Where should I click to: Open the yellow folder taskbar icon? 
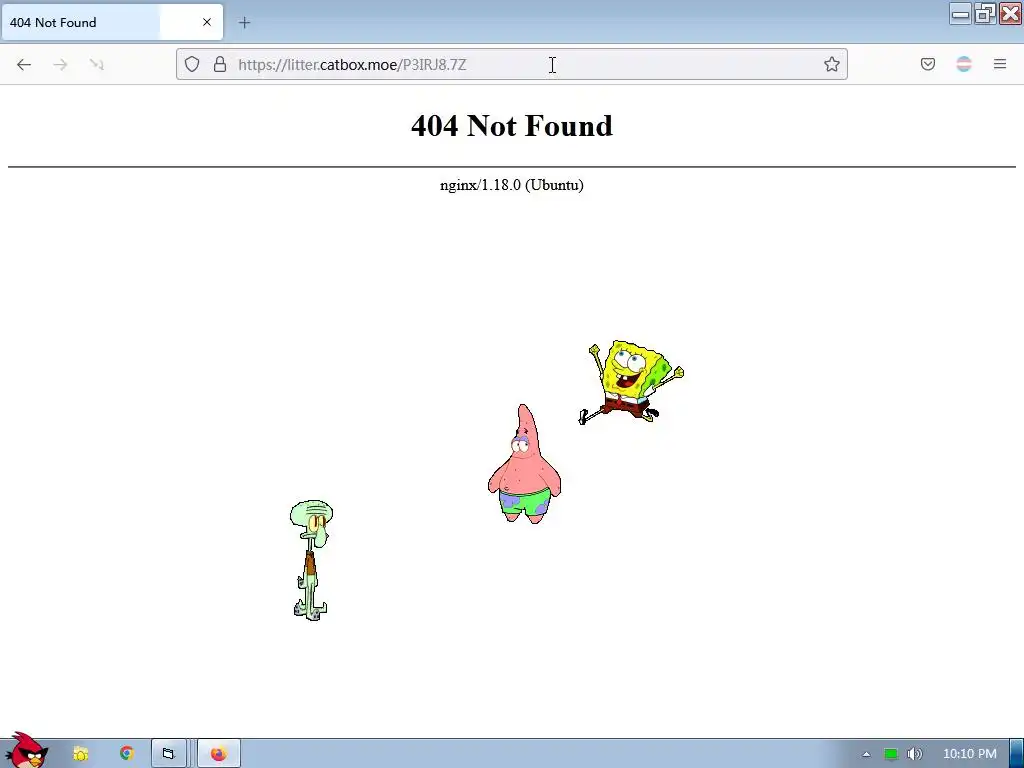click(x=80, y=754)
